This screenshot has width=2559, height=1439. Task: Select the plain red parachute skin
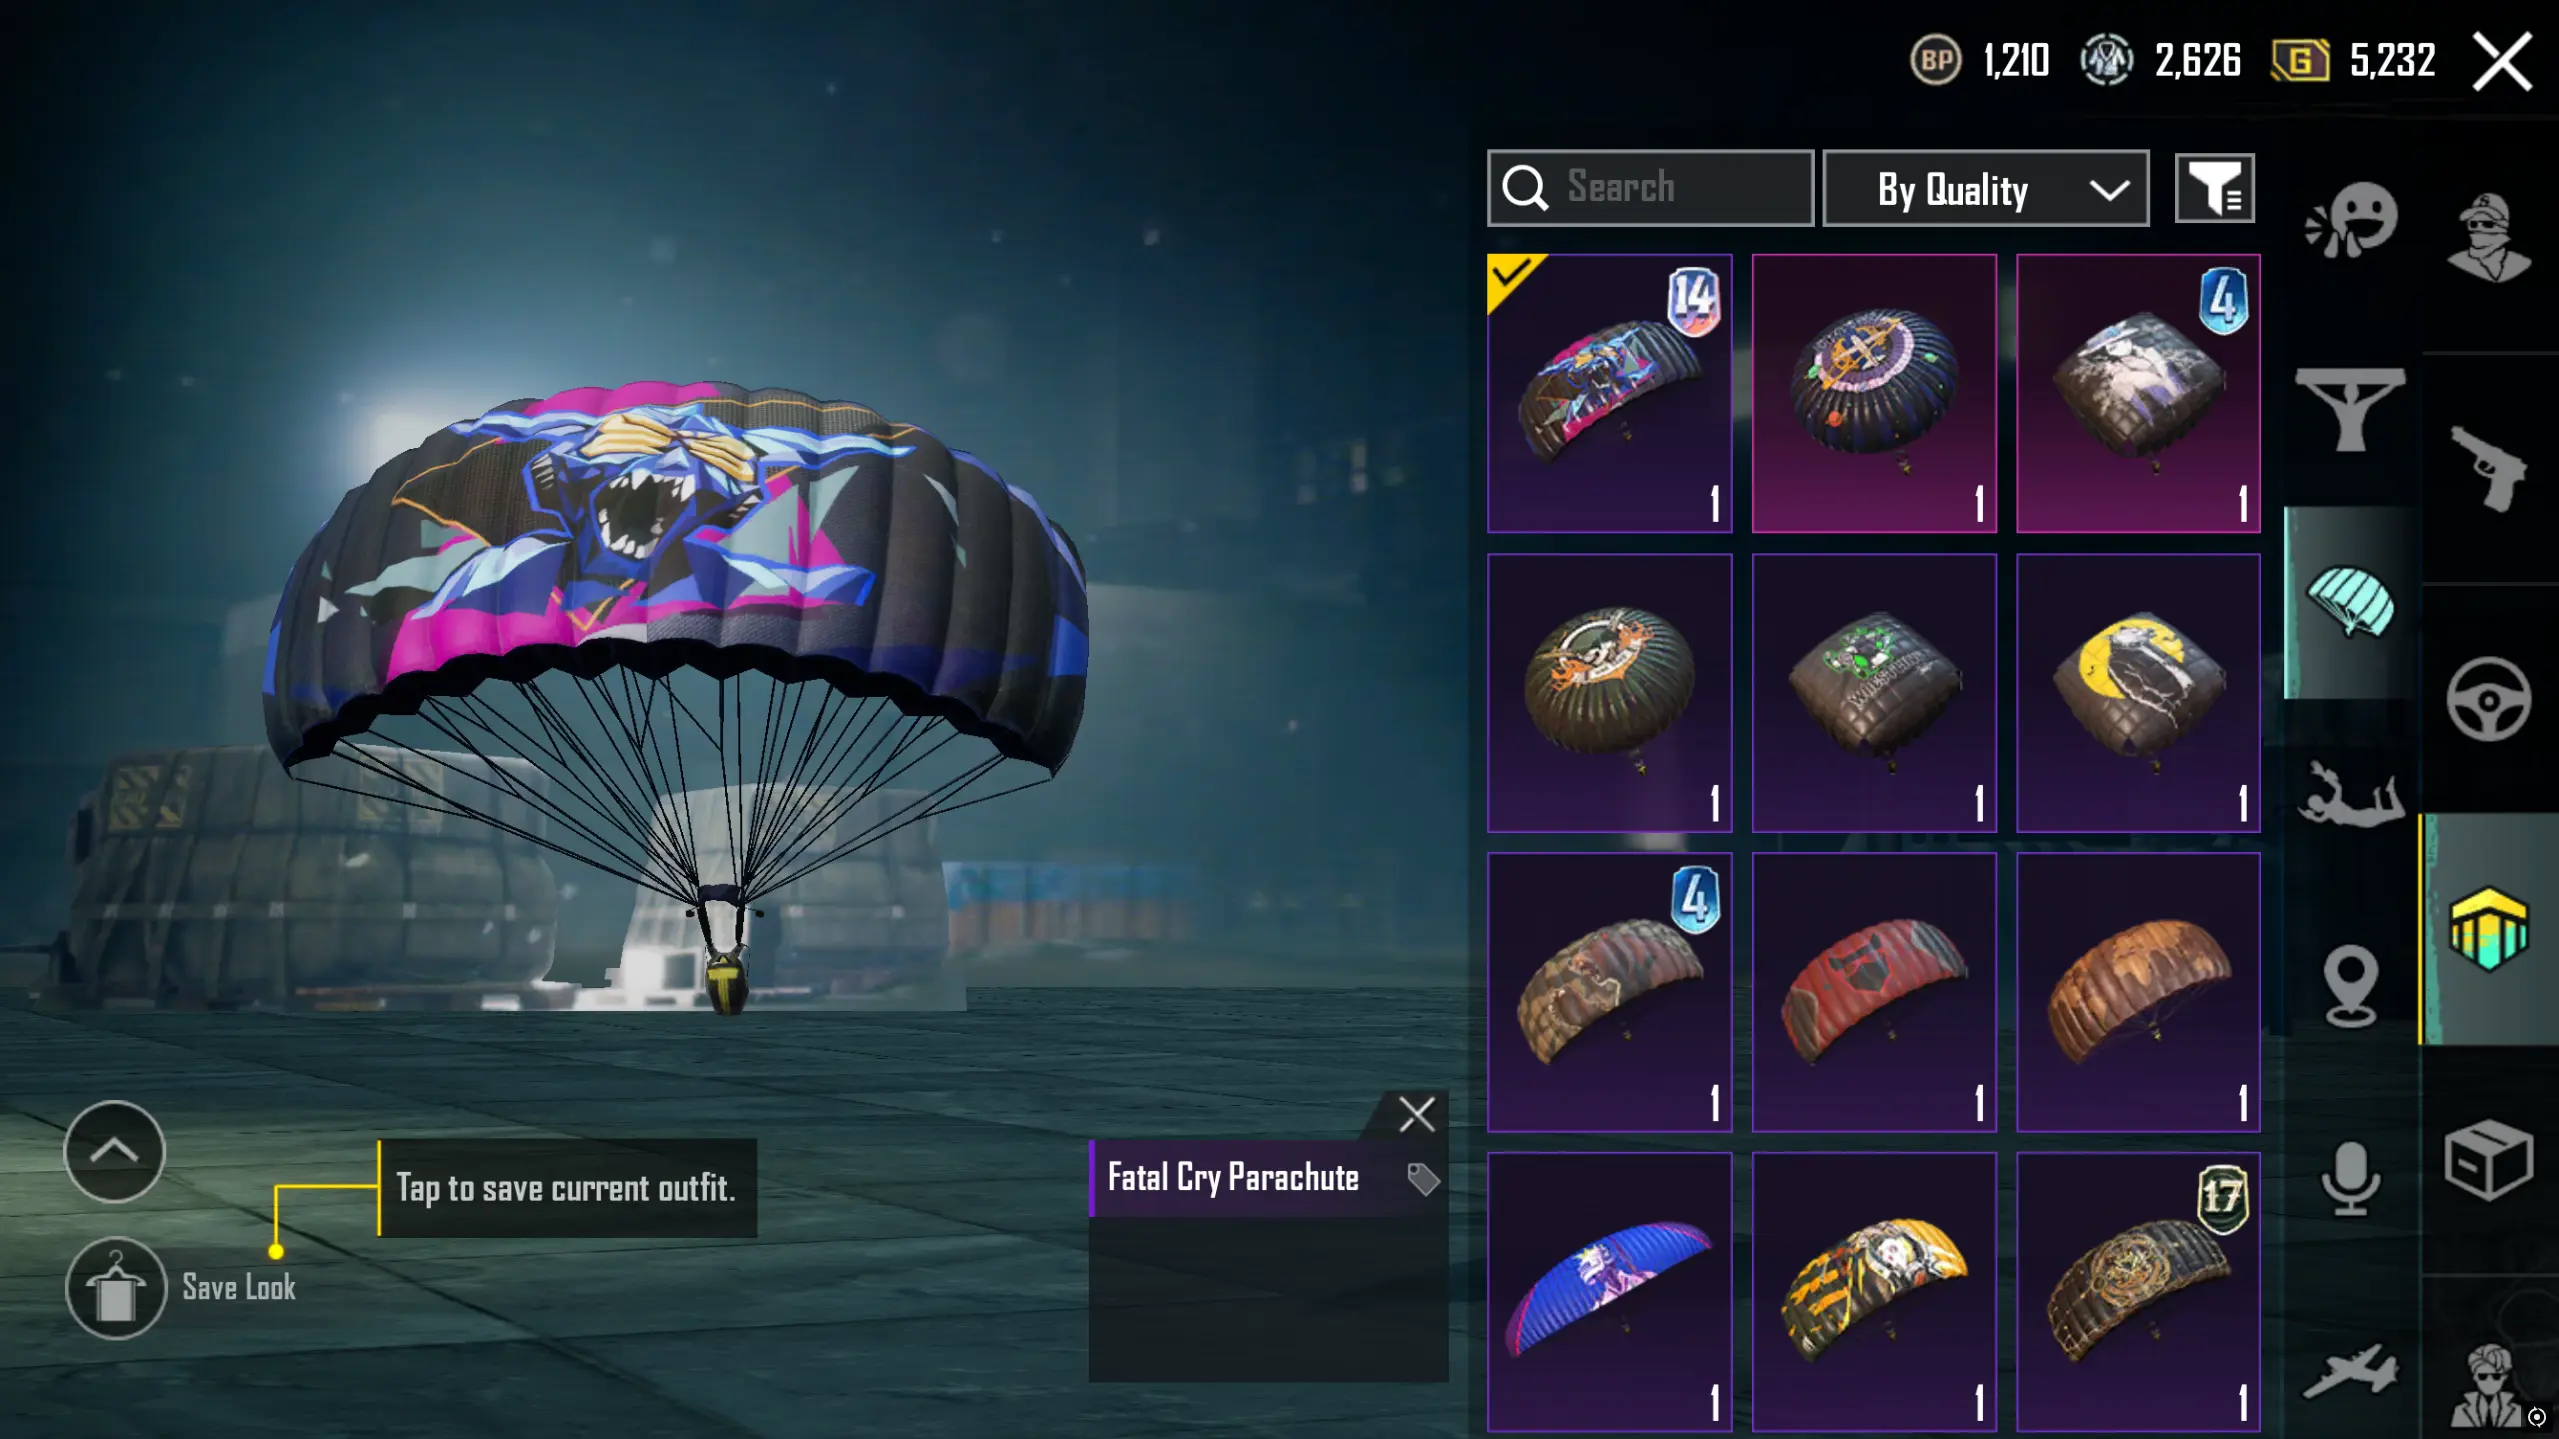point(1874,992)
